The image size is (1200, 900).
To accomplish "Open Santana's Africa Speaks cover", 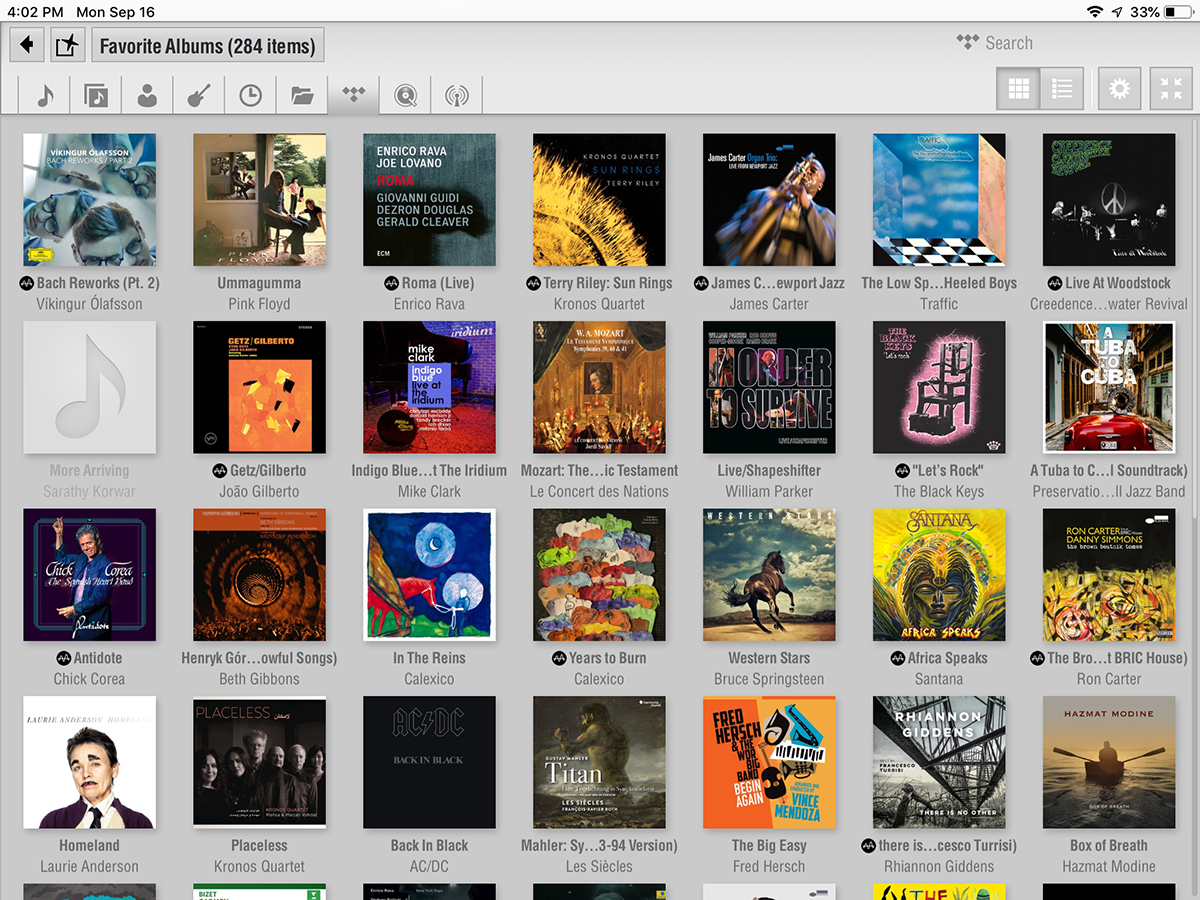I will coord(939,575).
